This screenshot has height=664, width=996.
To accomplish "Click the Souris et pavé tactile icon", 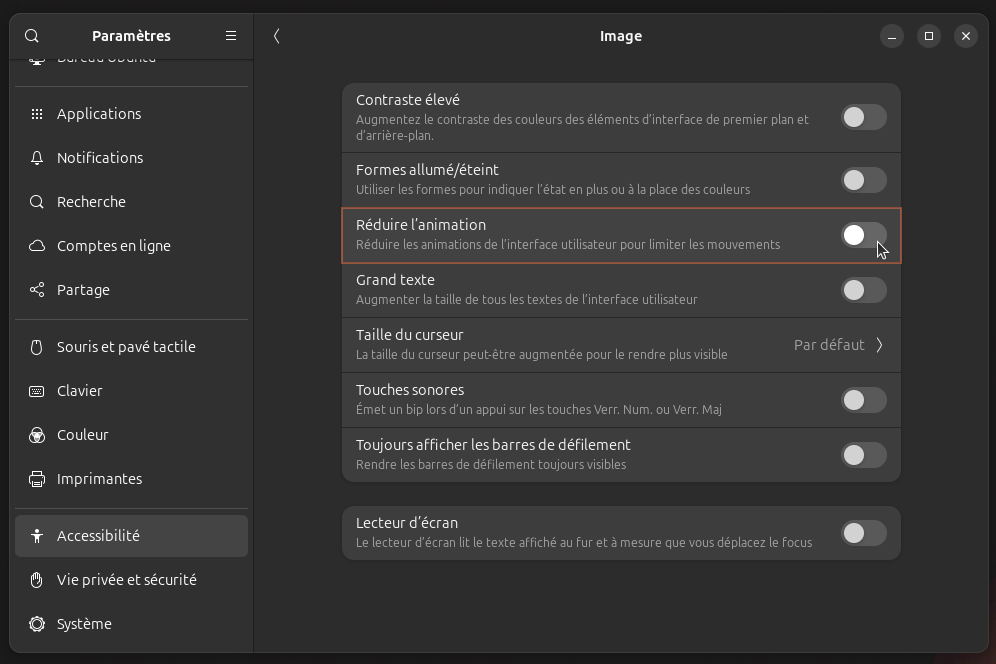I will tap(36, 346).
